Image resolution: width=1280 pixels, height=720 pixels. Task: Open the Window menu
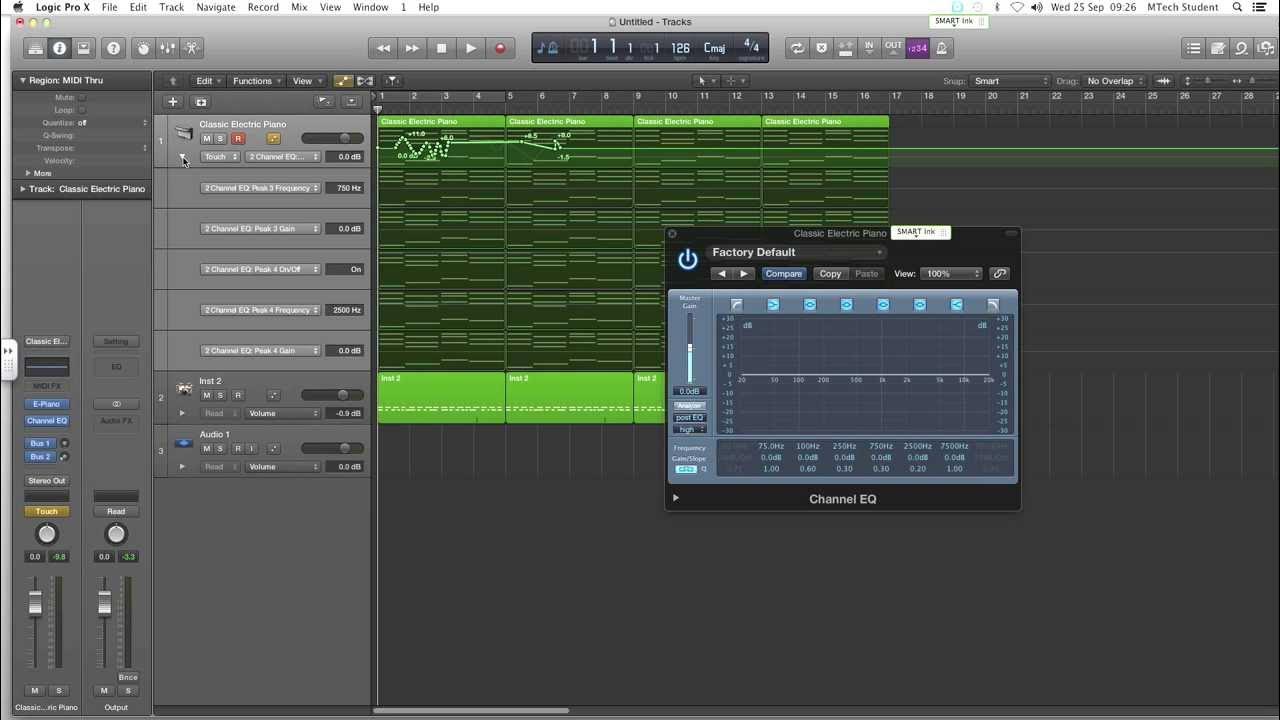pyautogui.click(x=370, y=7)
